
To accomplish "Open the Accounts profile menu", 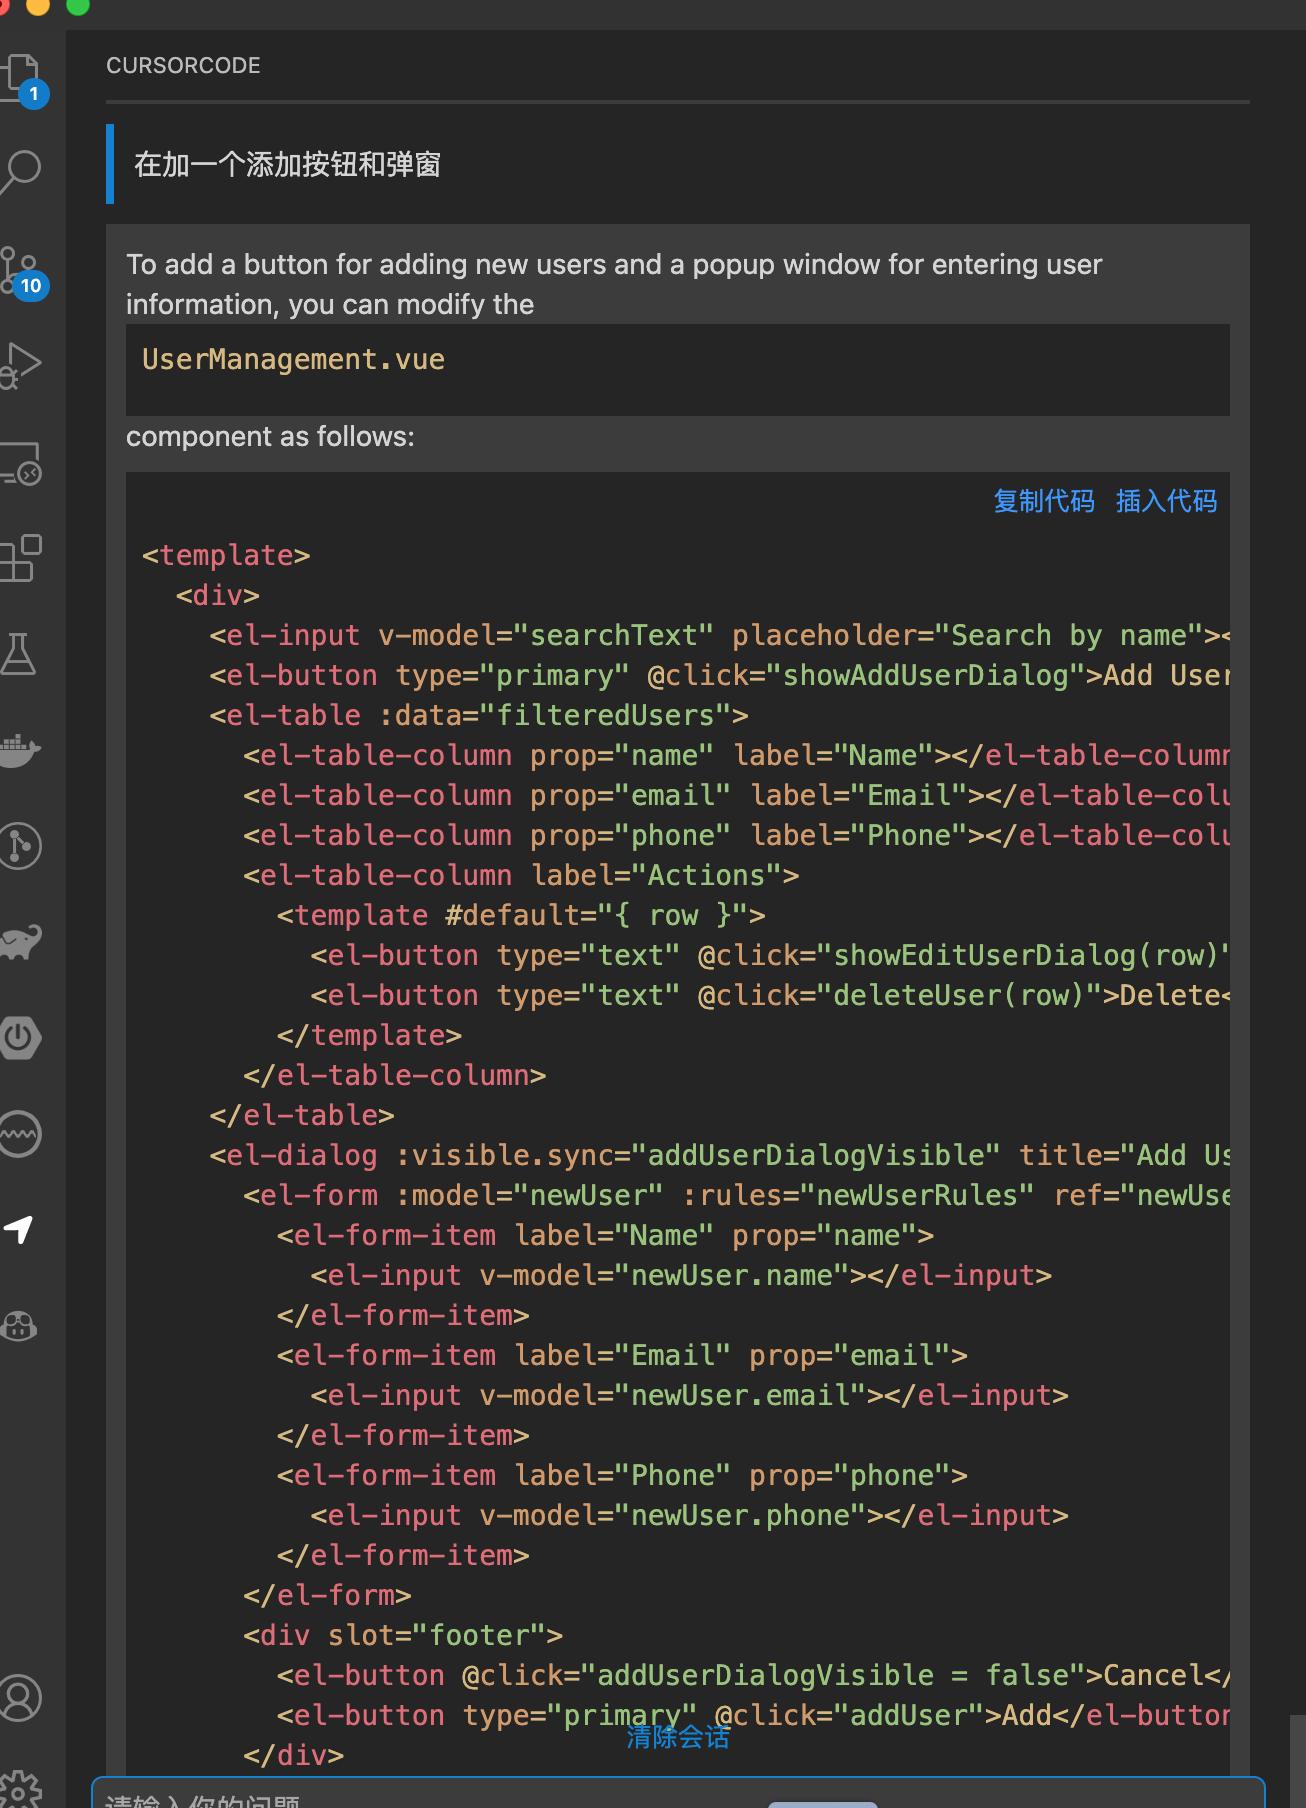I will pos(20,1697).
